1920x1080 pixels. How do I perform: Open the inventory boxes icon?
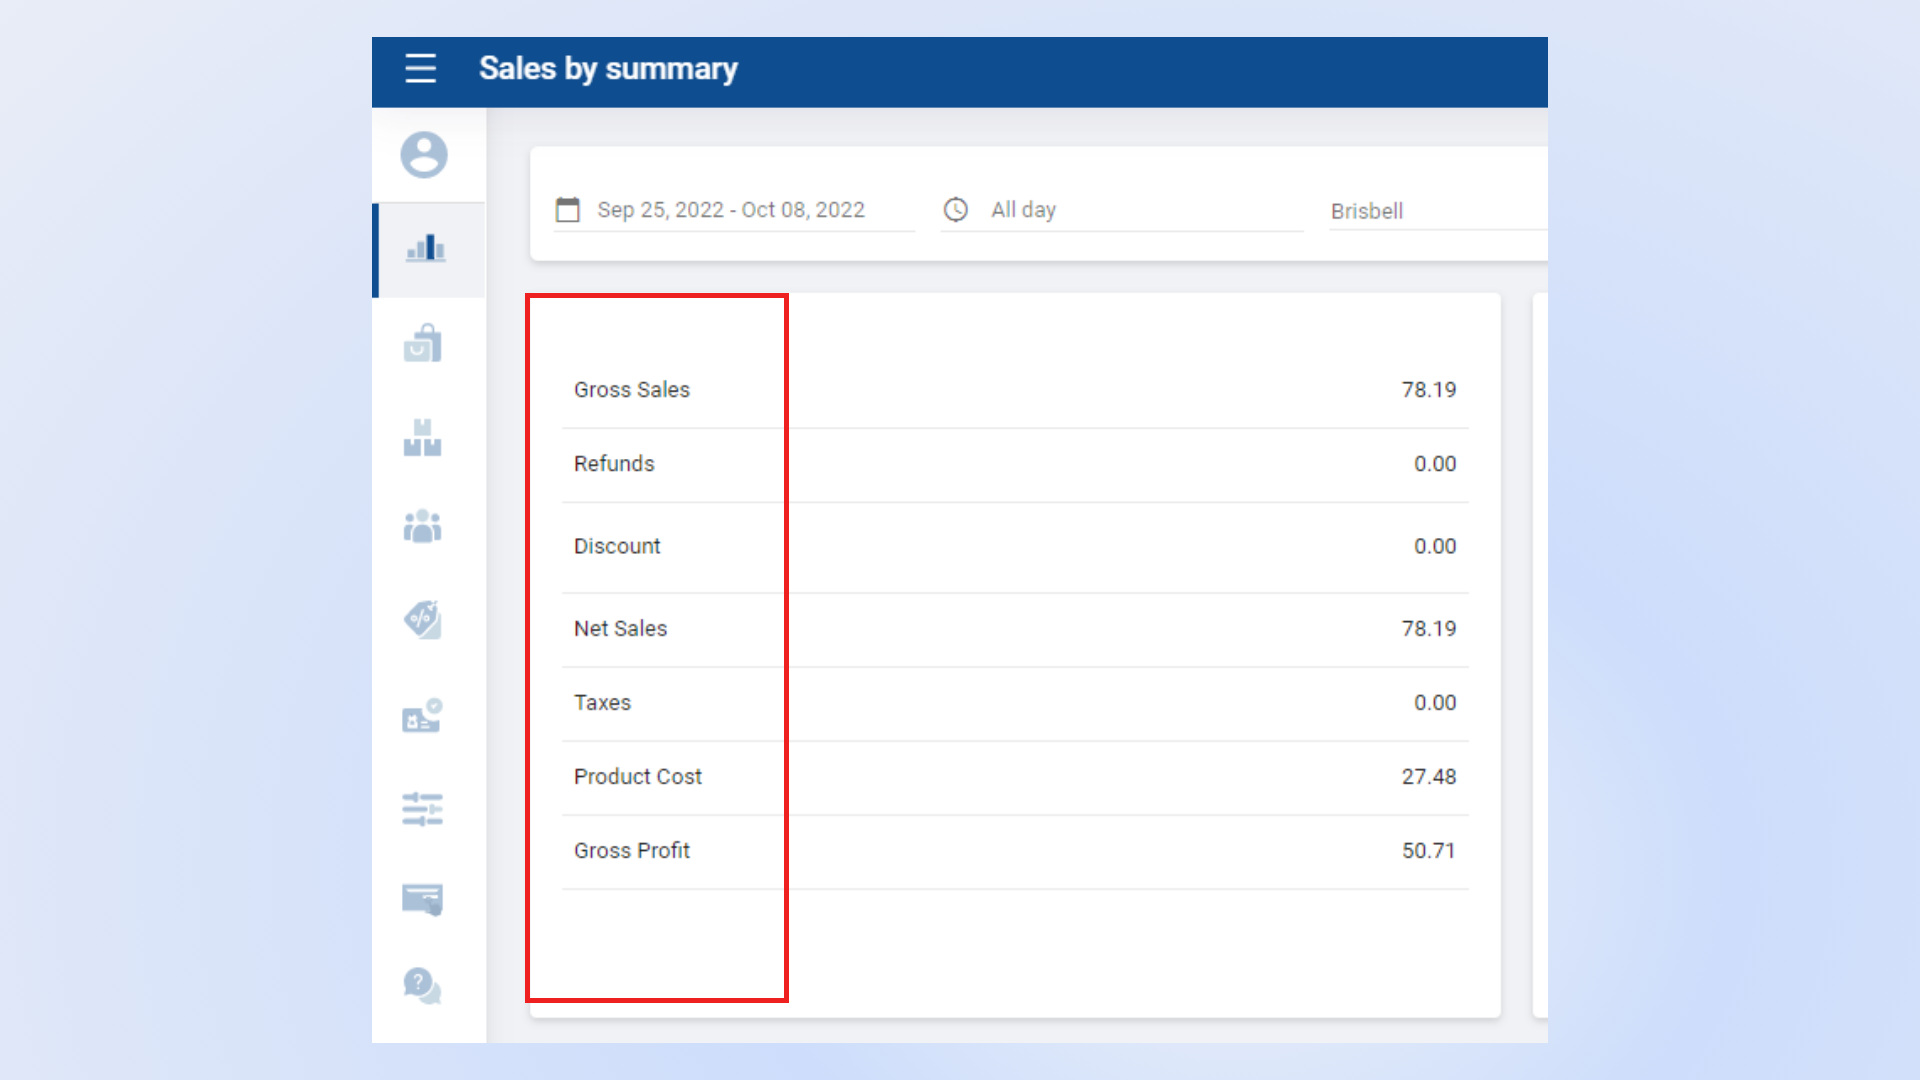(423, 438)
